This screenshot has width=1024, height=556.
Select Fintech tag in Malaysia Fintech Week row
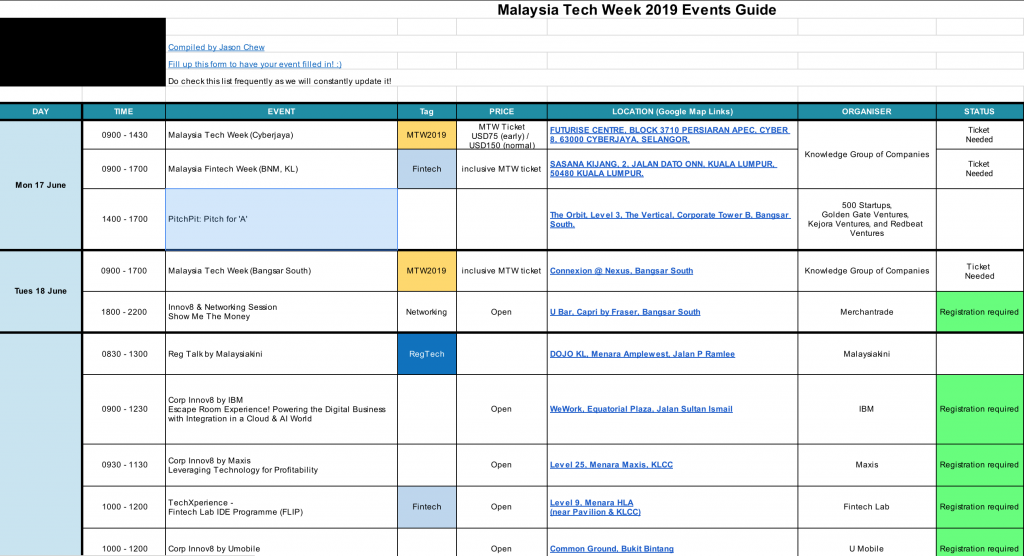click(x=426, y=169)
